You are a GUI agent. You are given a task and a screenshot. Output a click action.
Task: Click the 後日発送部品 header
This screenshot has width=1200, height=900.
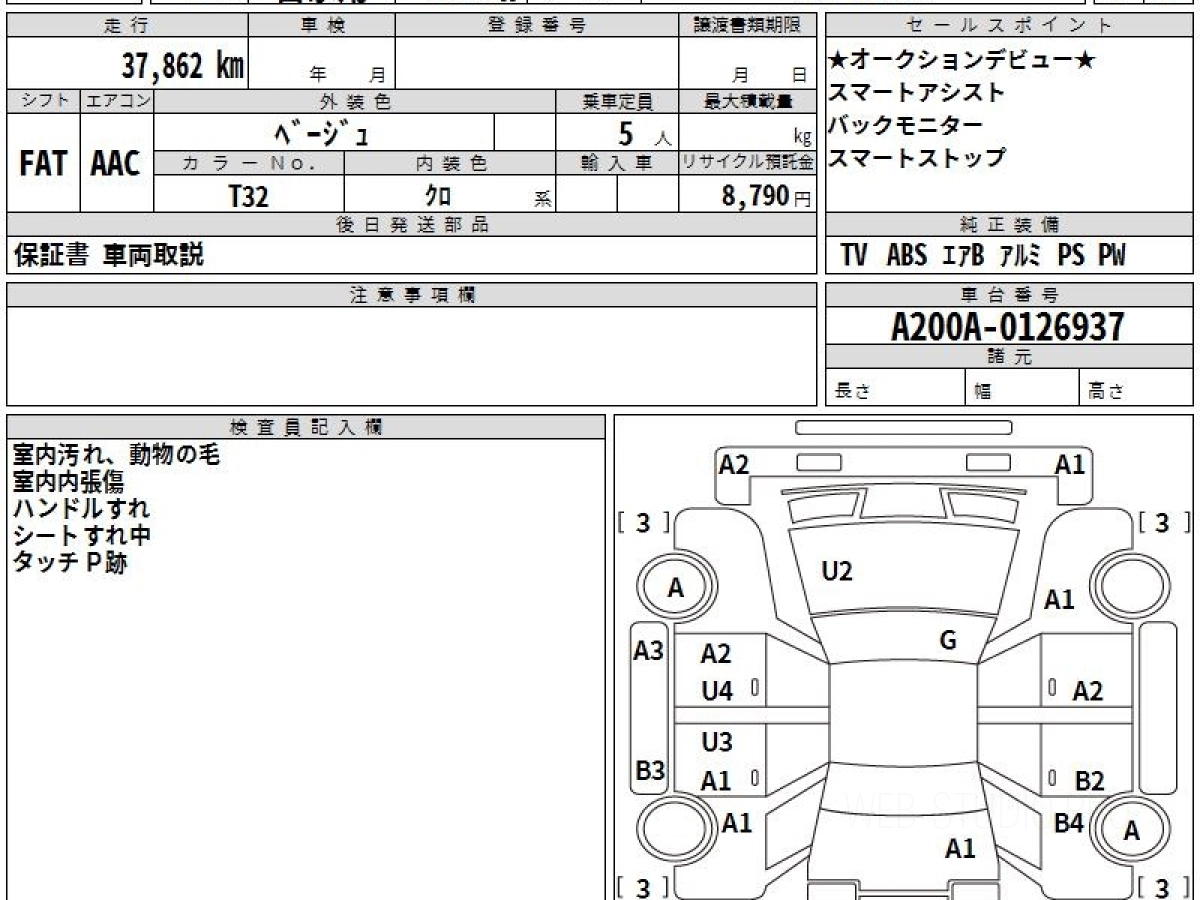tap(411, 225)
